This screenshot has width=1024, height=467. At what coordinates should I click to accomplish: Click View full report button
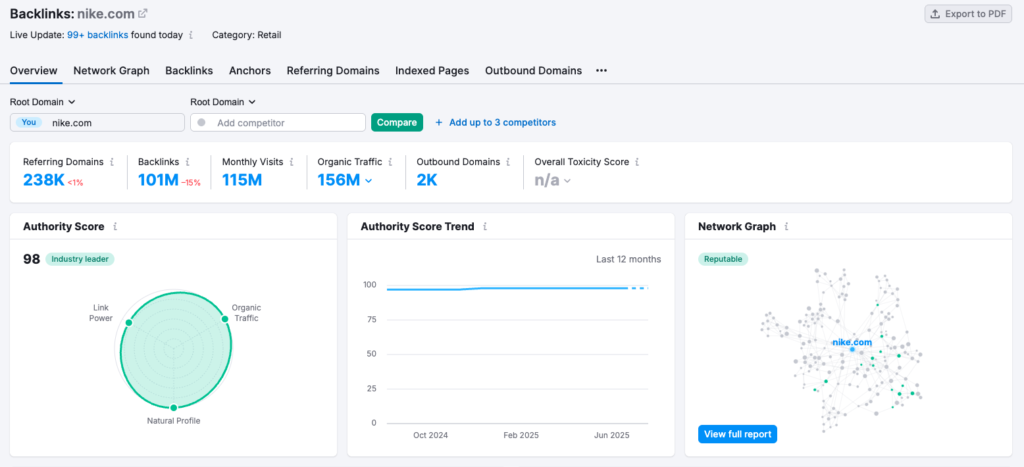737,434
